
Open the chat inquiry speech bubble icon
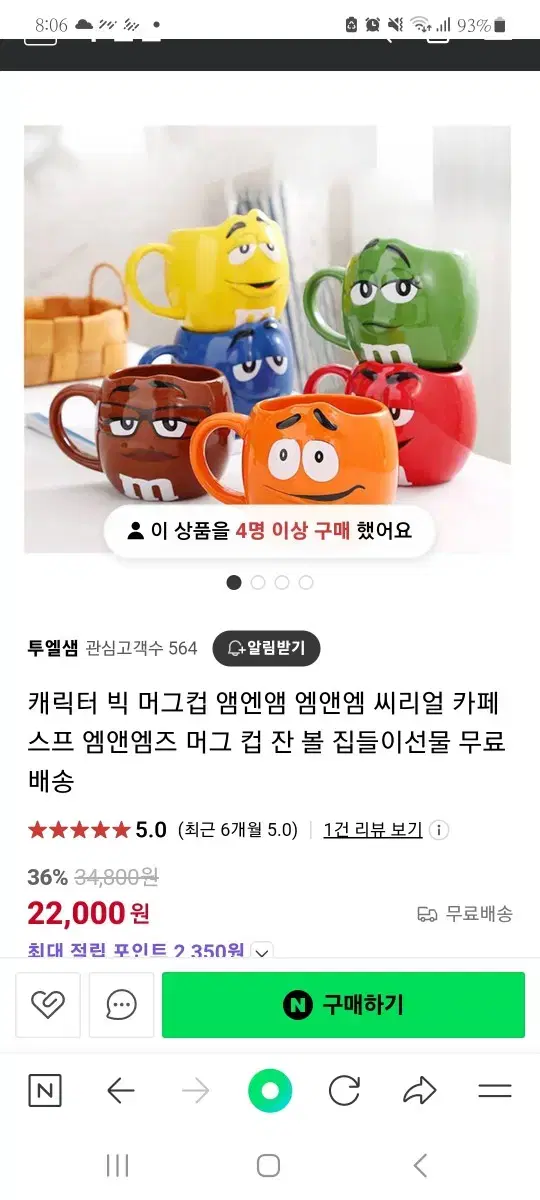121,1005
